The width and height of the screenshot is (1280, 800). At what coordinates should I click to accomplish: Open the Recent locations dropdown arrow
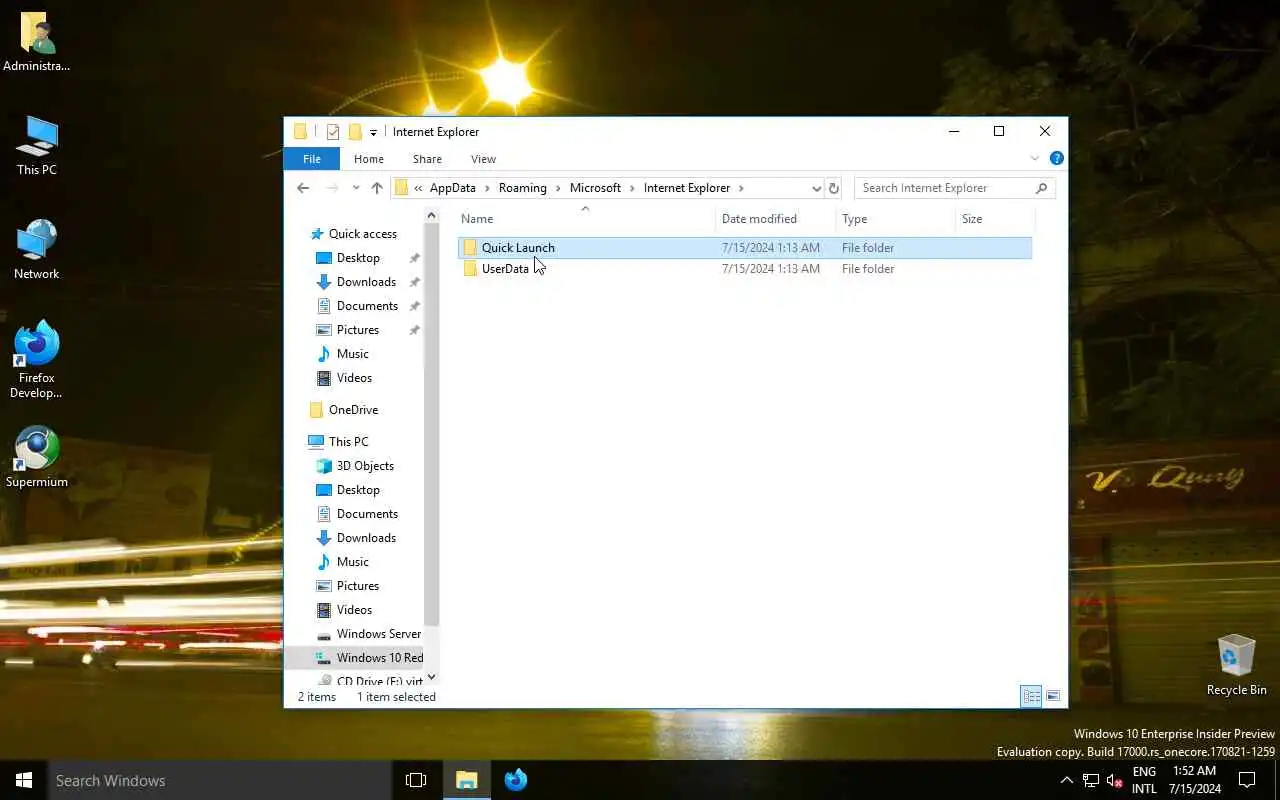tap(355, 188)
